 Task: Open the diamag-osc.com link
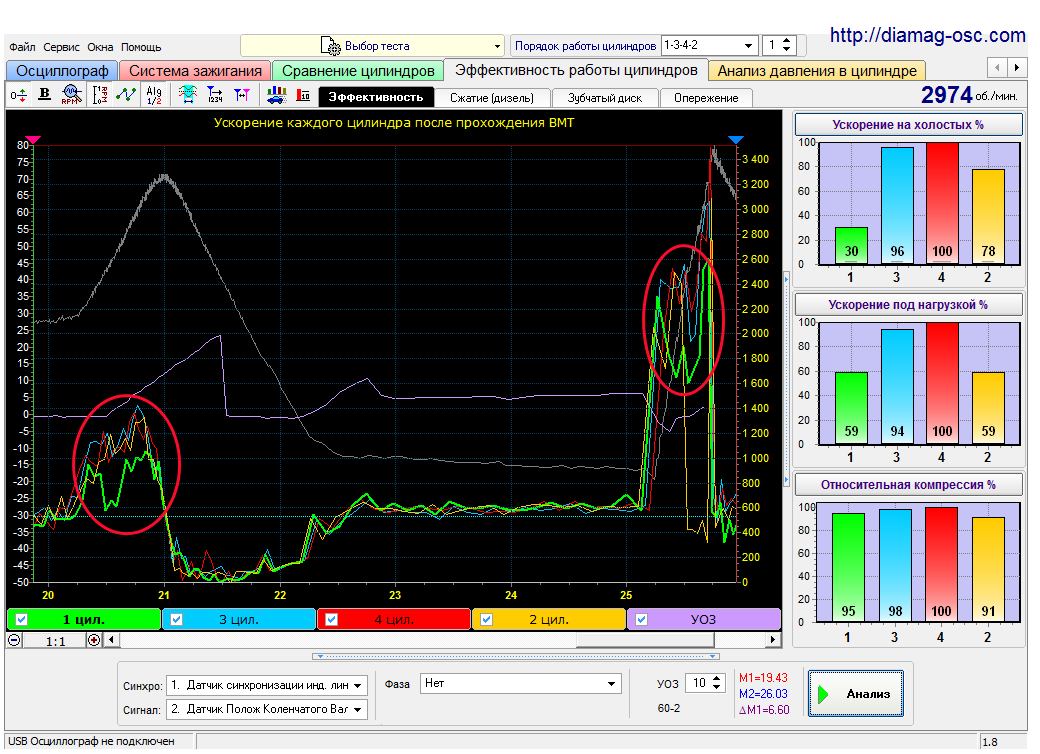pos(927,34)
